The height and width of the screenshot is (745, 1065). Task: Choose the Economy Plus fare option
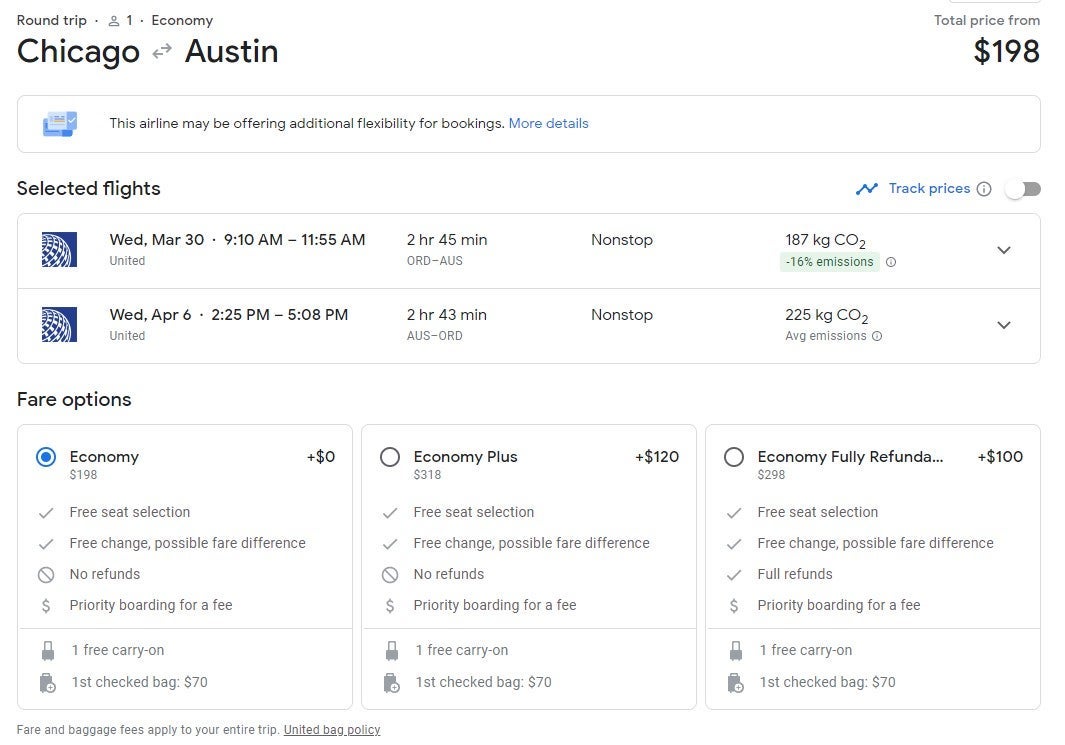pos(390,457)
